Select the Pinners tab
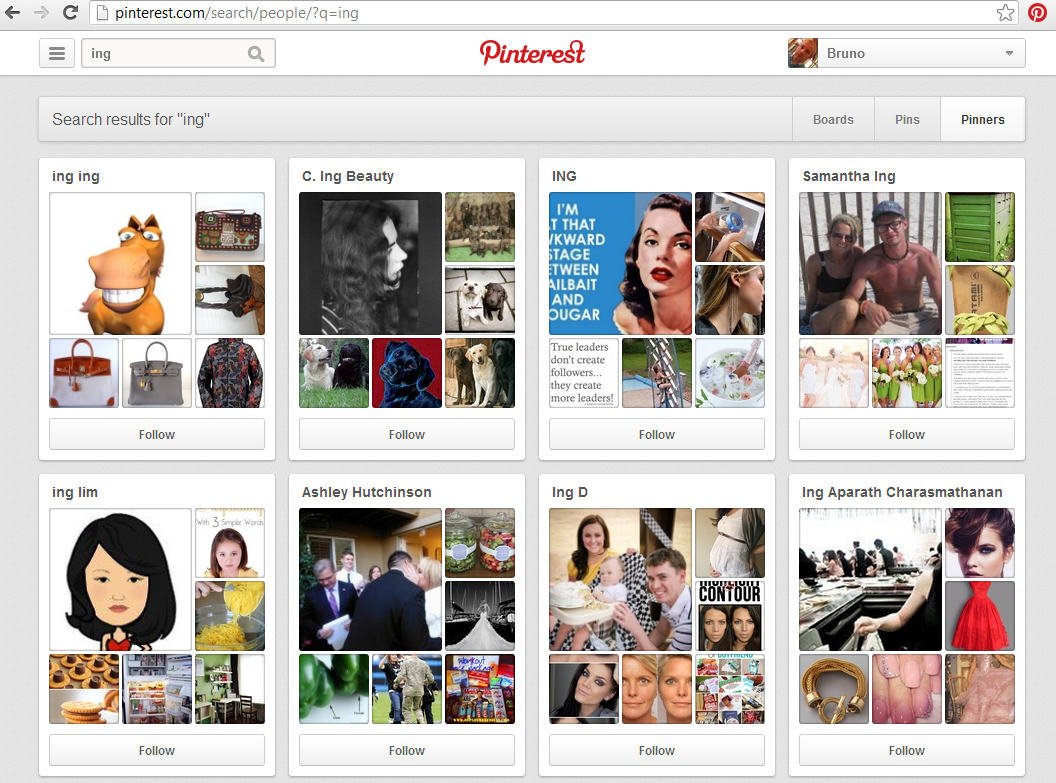 (982, 119)
